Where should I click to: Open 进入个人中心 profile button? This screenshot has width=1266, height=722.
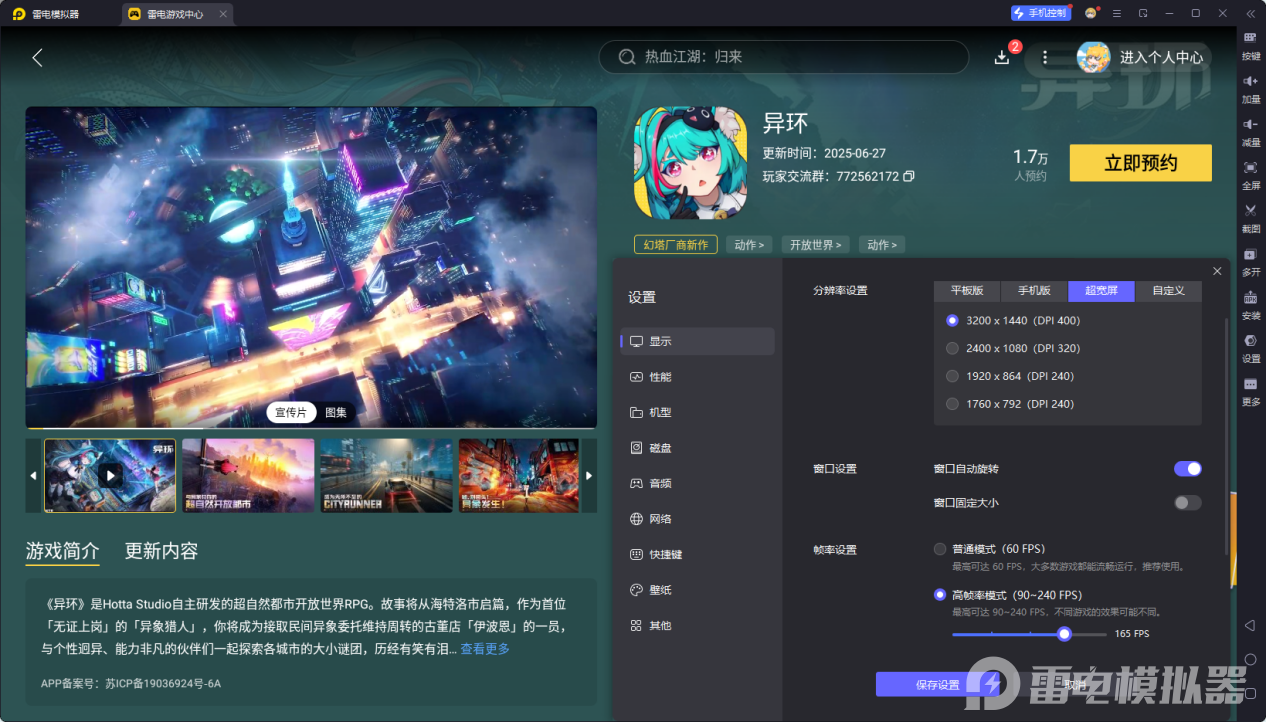click(x=1143, y=57)
